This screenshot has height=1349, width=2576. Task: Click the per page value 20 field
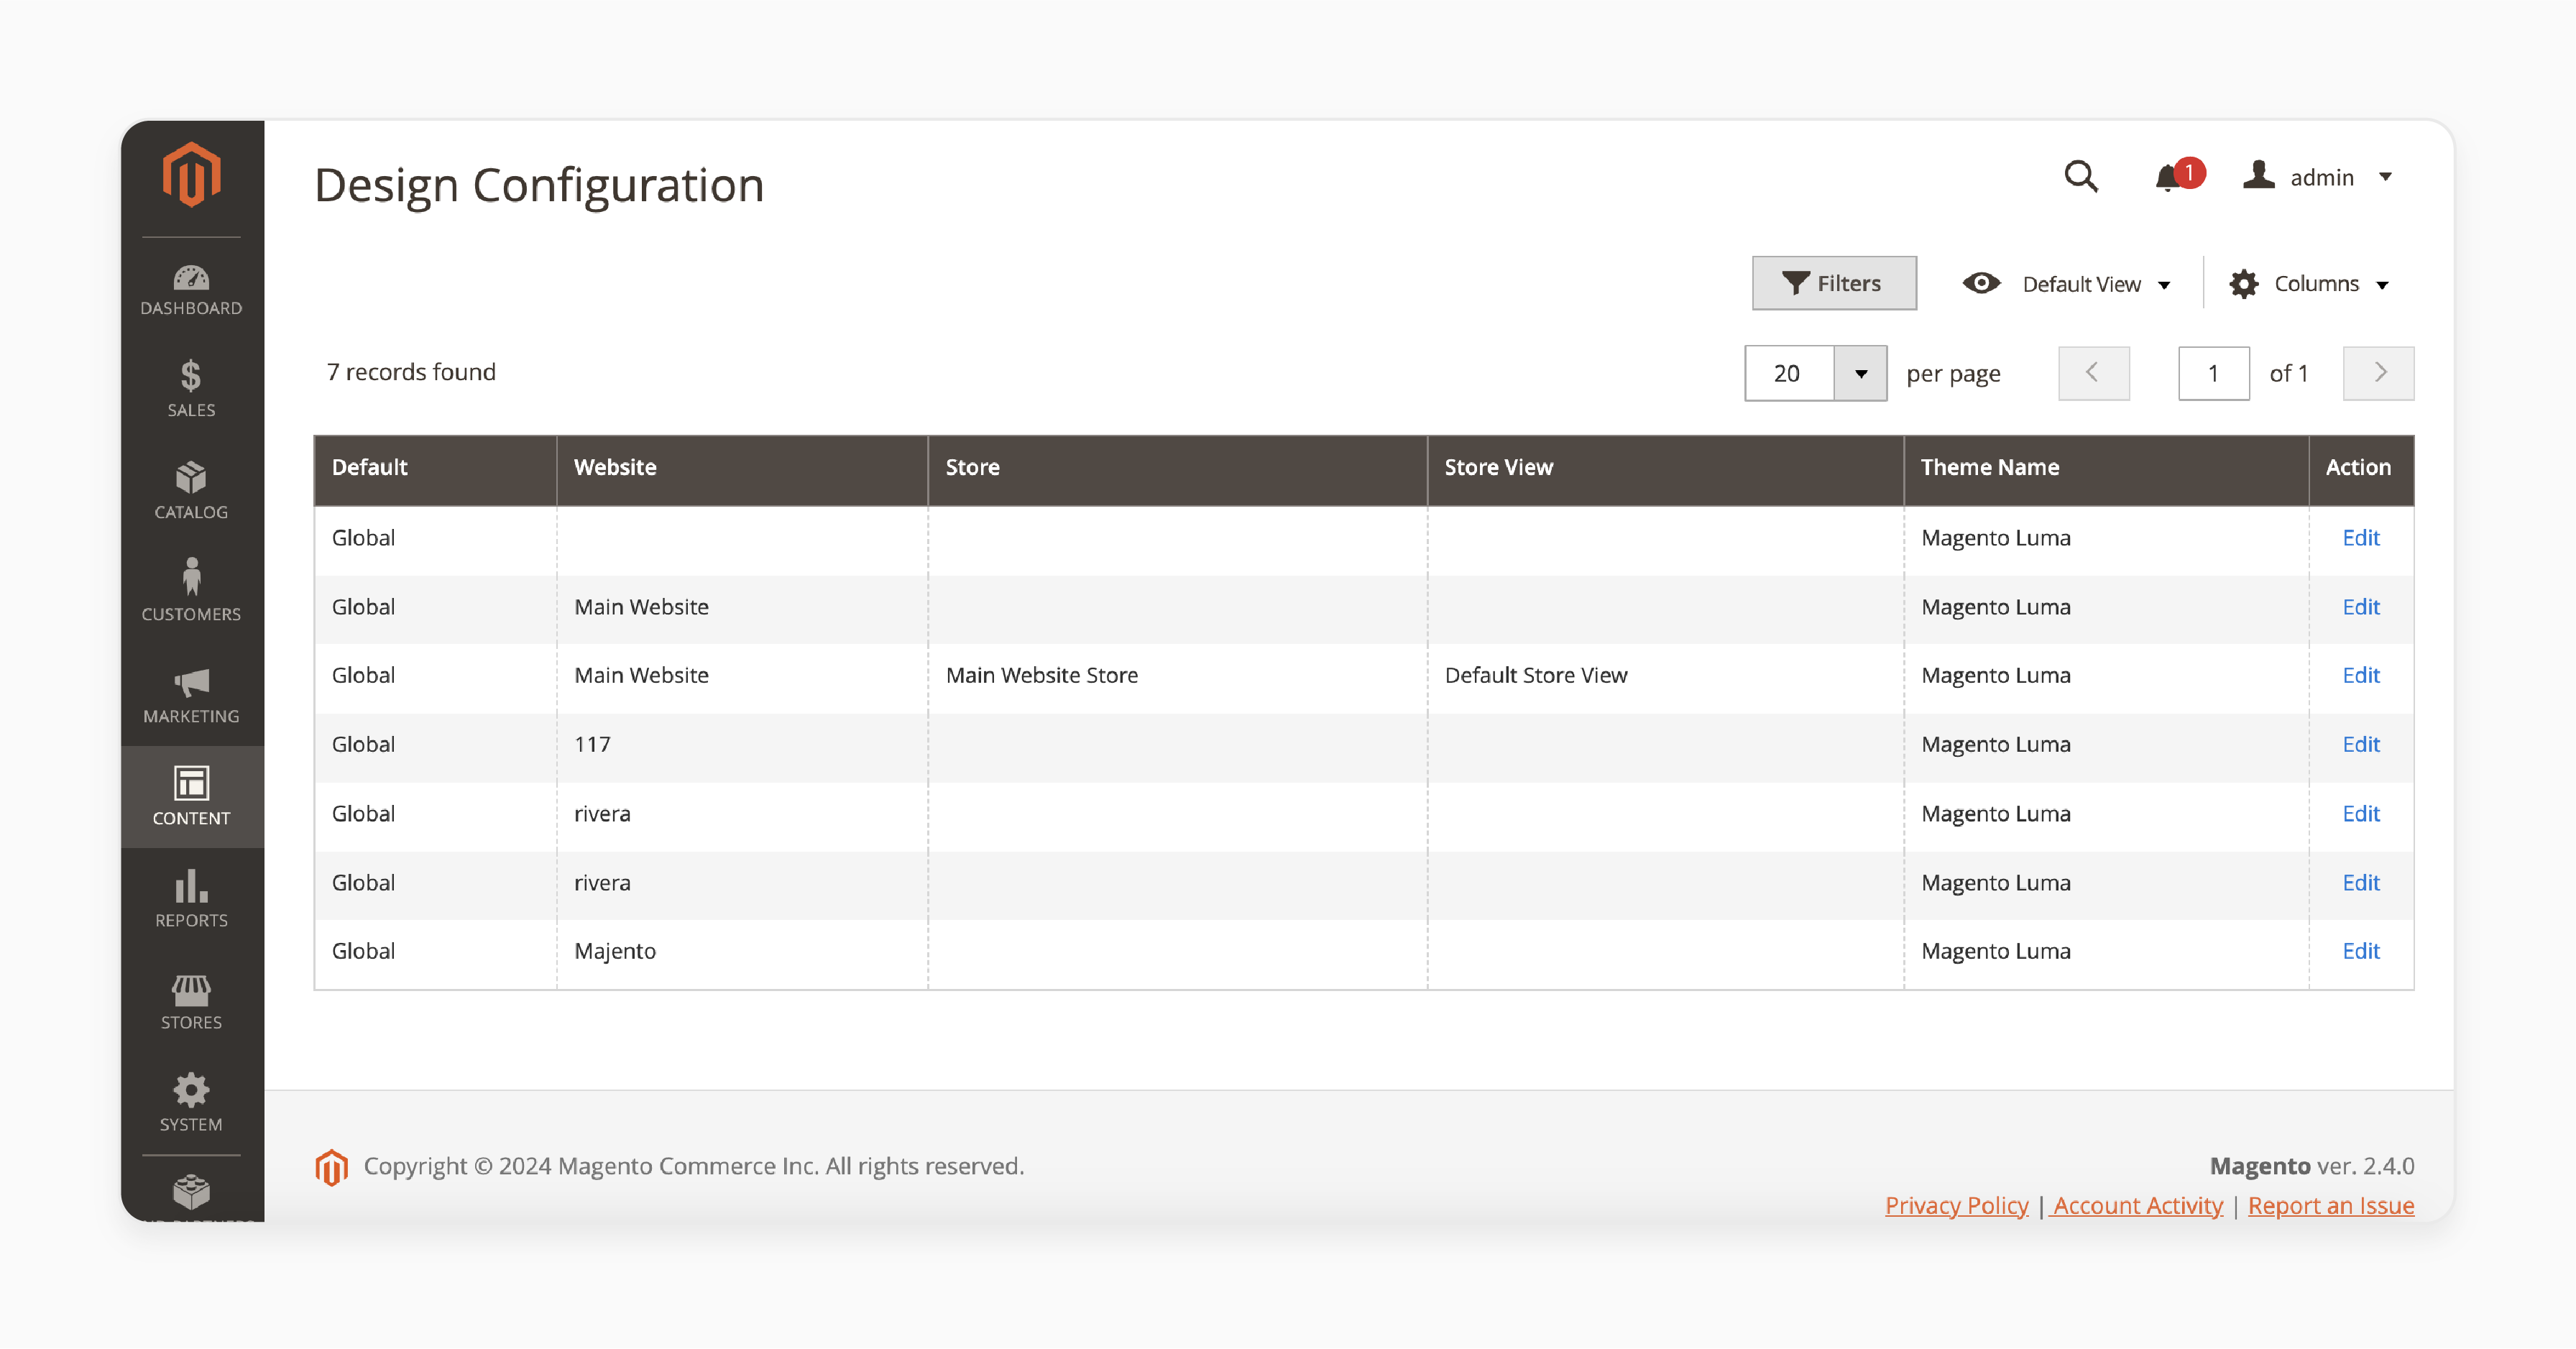pyautogui.click(x=1789, y=373)
